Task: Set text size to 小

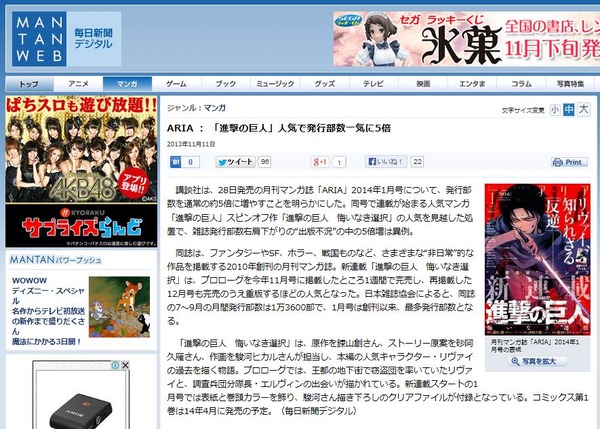Action: tap(555, 110)
